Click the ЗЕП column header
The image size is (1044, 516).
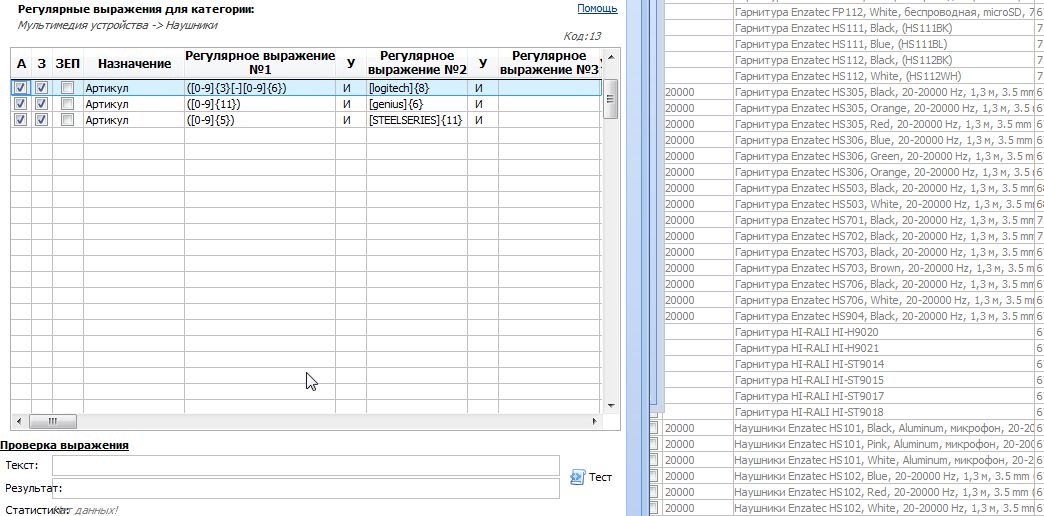coord(67,64)
